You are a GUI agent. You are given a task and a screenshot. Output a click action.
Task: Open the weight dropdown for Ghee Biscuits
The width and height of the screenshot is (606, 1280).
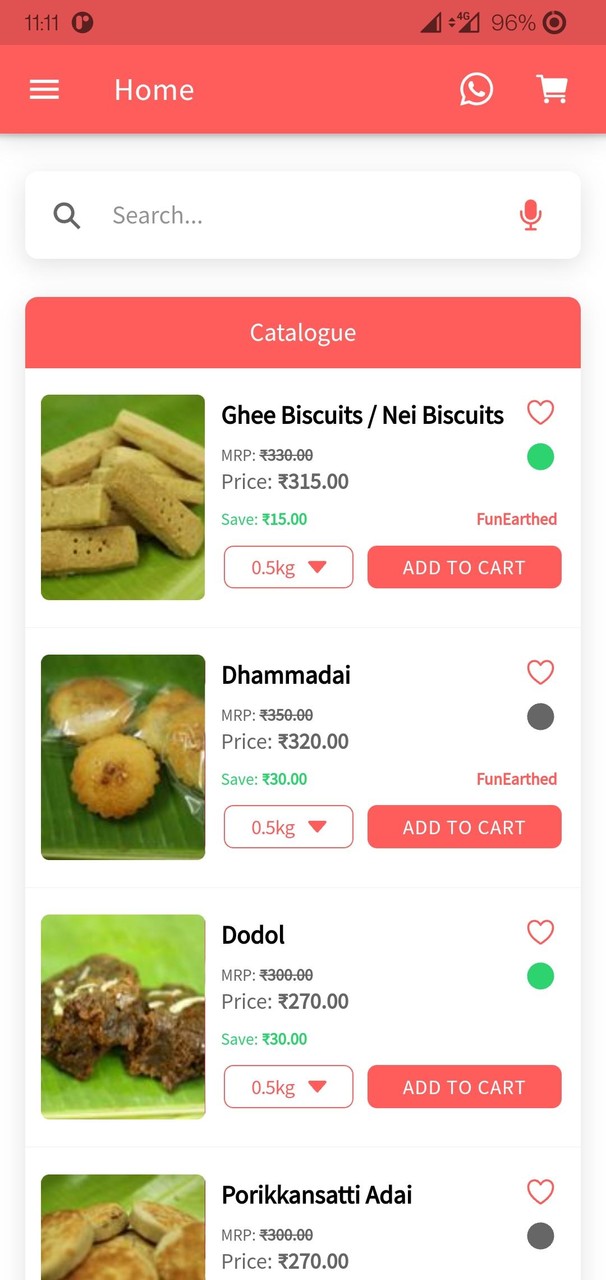tap(288, 567)
